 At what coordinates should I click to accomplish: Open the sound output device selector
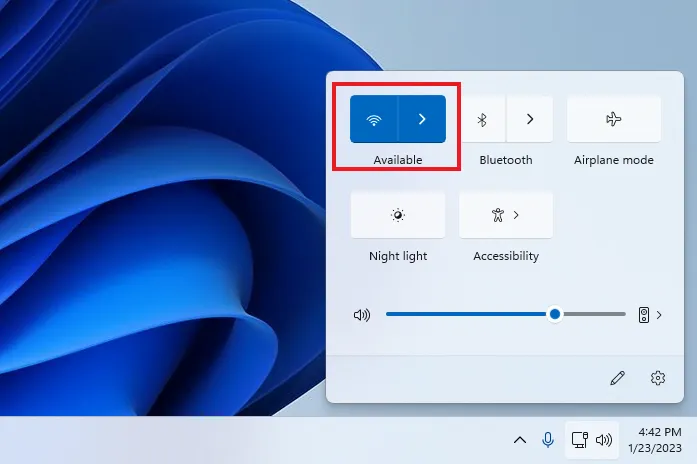[644, 315]
